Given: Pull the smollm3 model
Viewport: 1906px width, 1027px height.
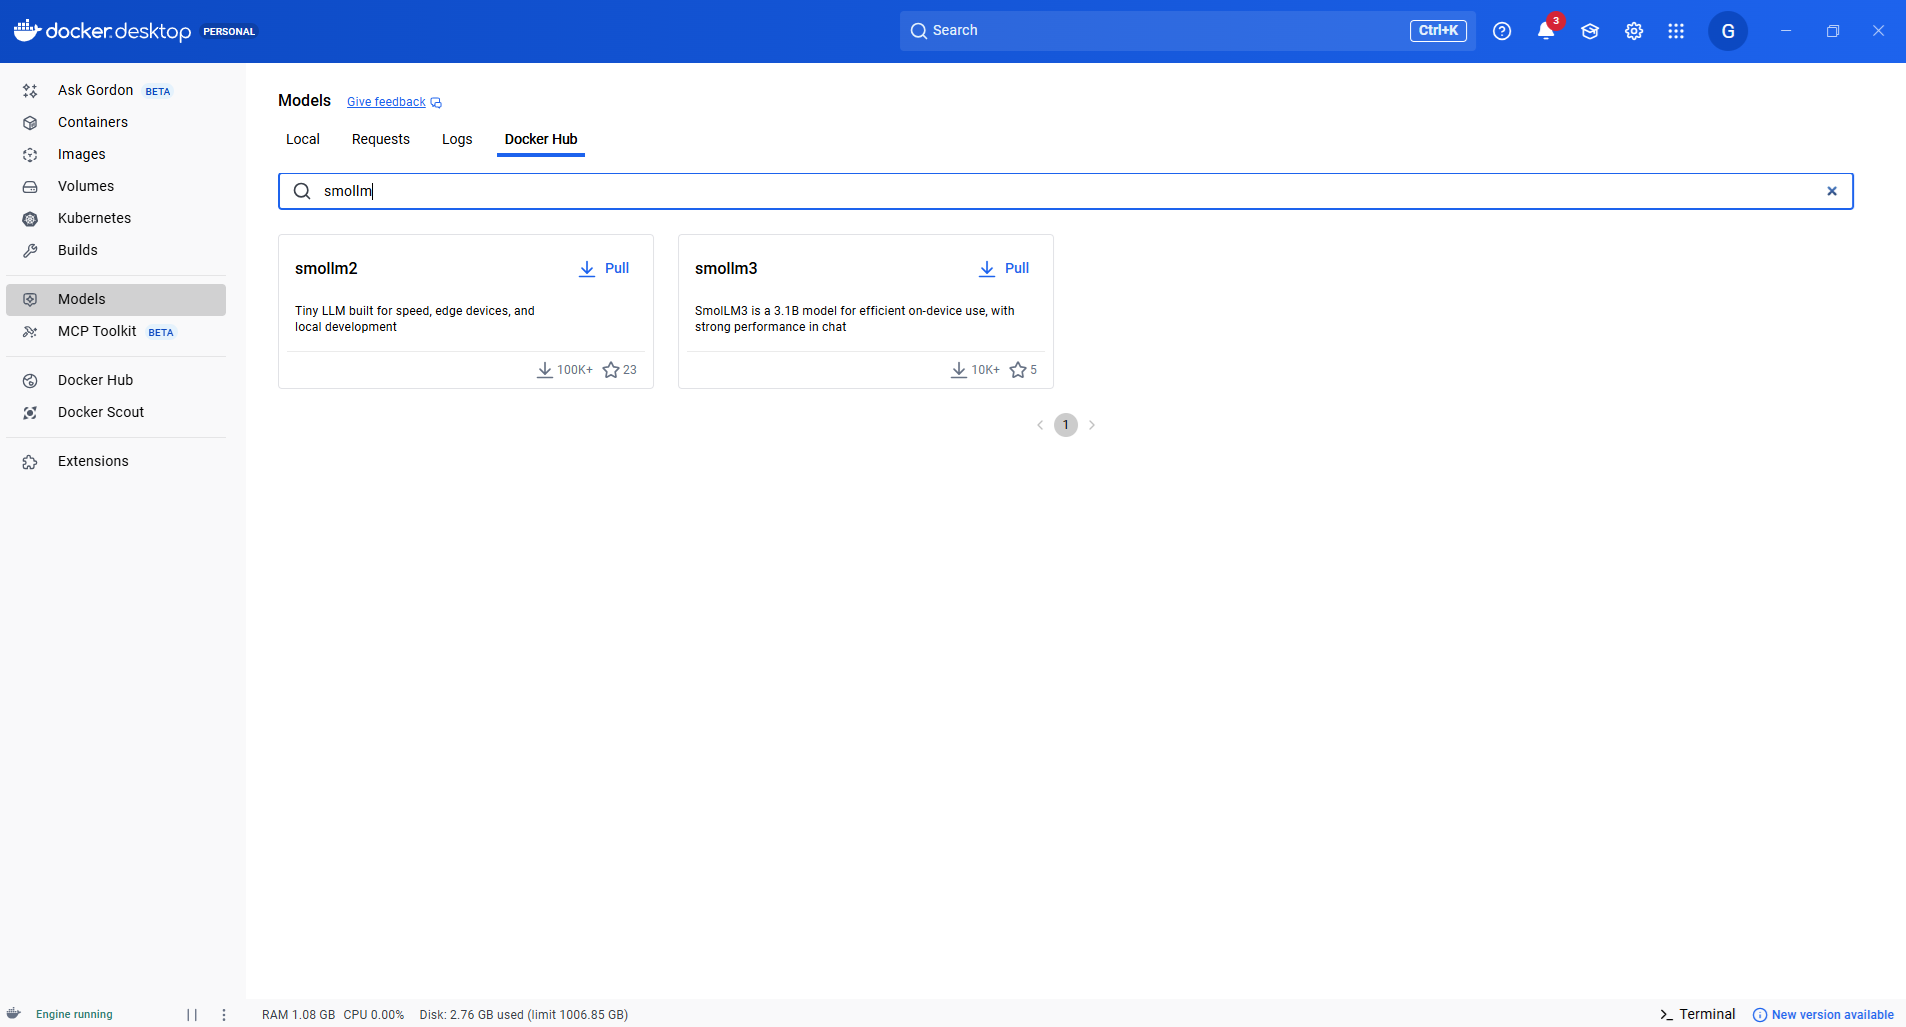Looking at the screenshot, I should [1004, 268].
